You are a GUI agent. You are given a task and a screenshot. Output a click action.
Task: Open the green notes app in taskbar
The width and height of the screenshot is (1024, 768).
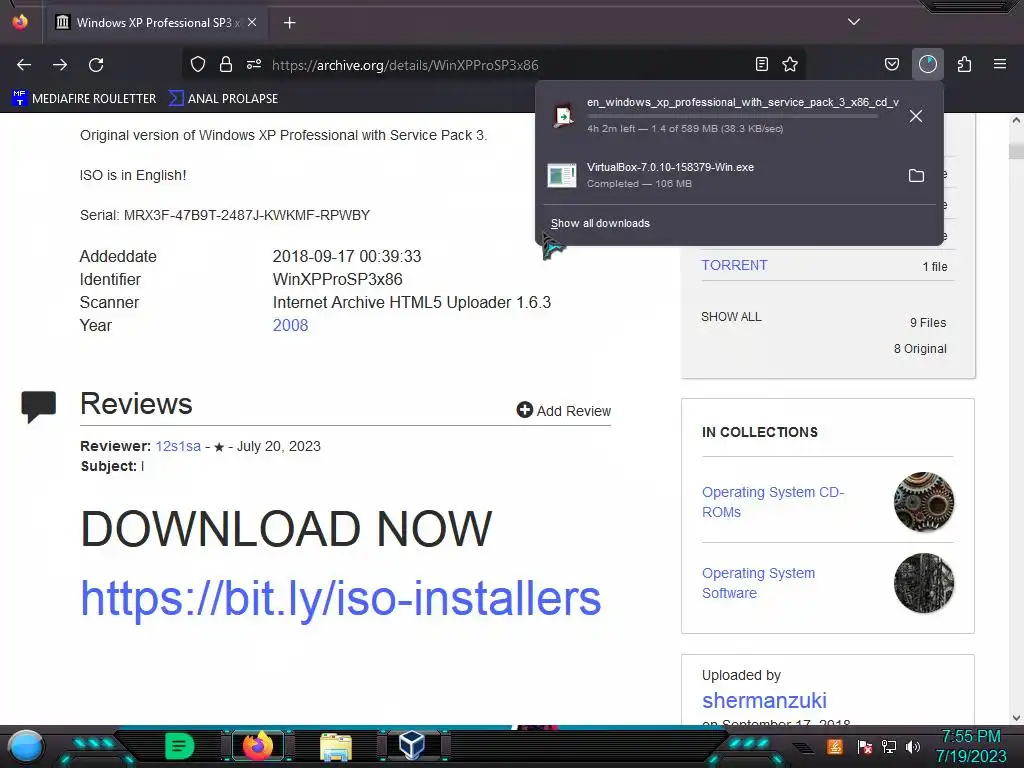[x=180, y=746]
